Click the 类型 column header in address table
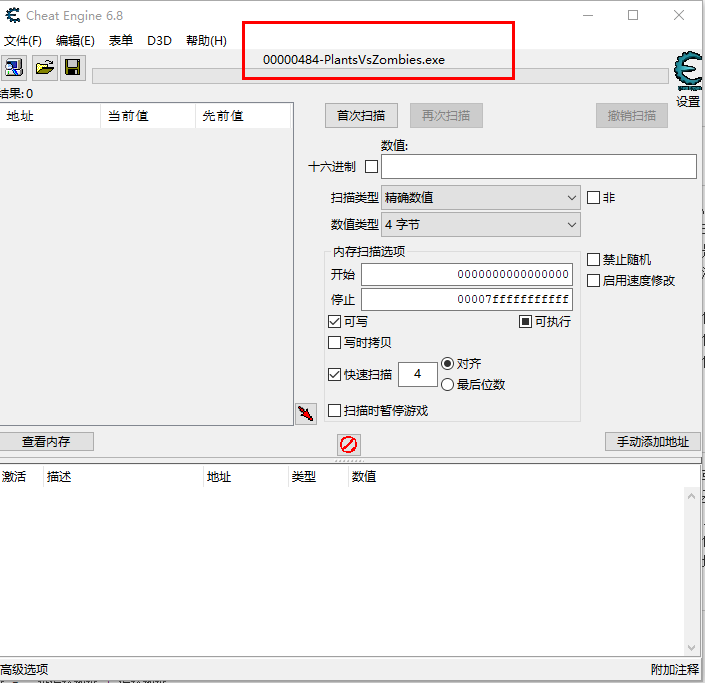The image size is (705, 683). [x=318, y=477]
